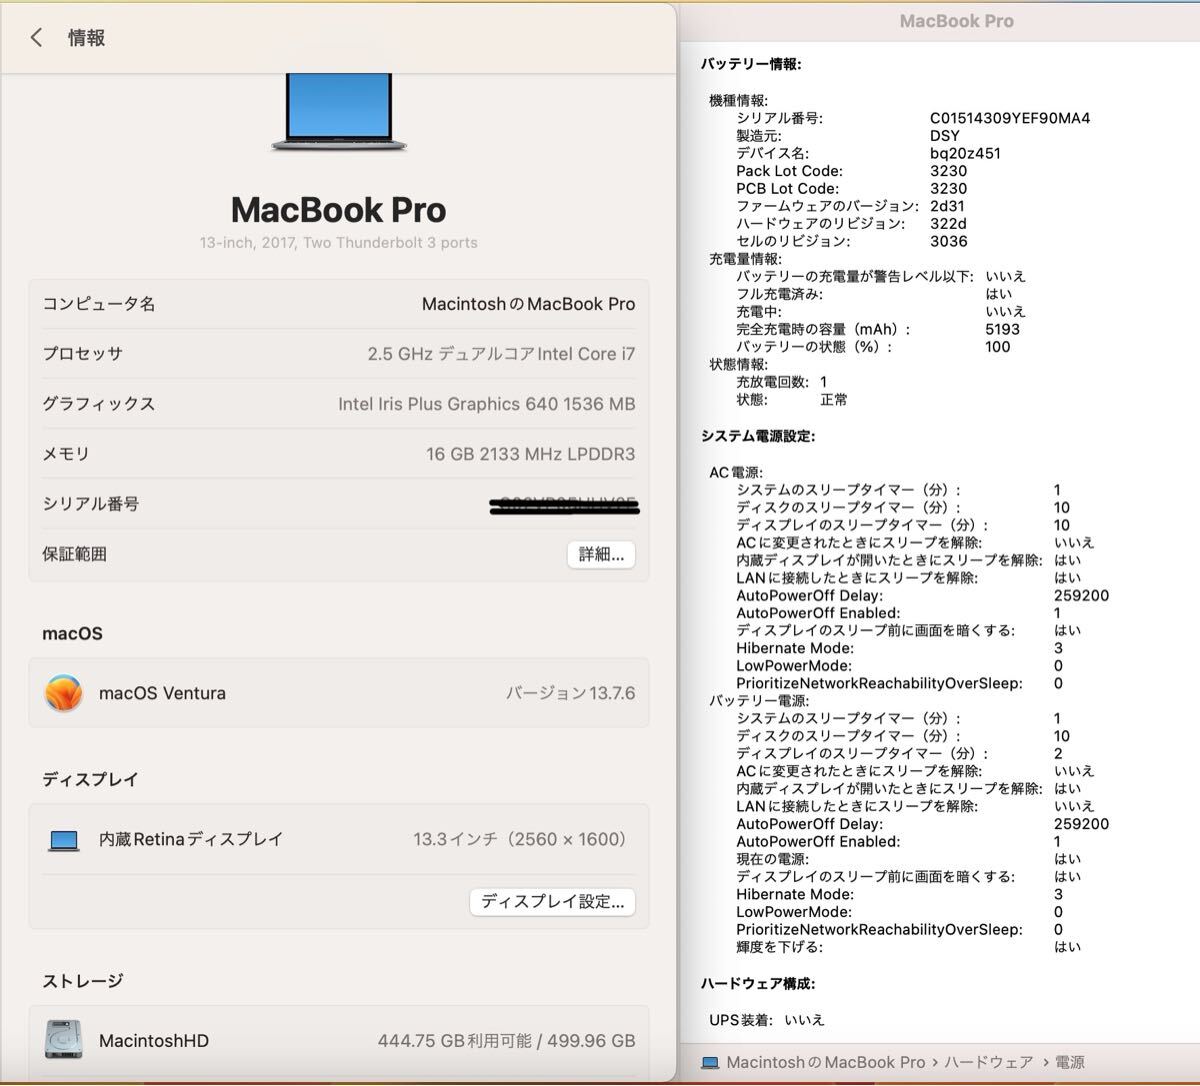Click the hardware revision value 322d
The width and height of the screenshot is (1200, 1086).
point(948,224)
